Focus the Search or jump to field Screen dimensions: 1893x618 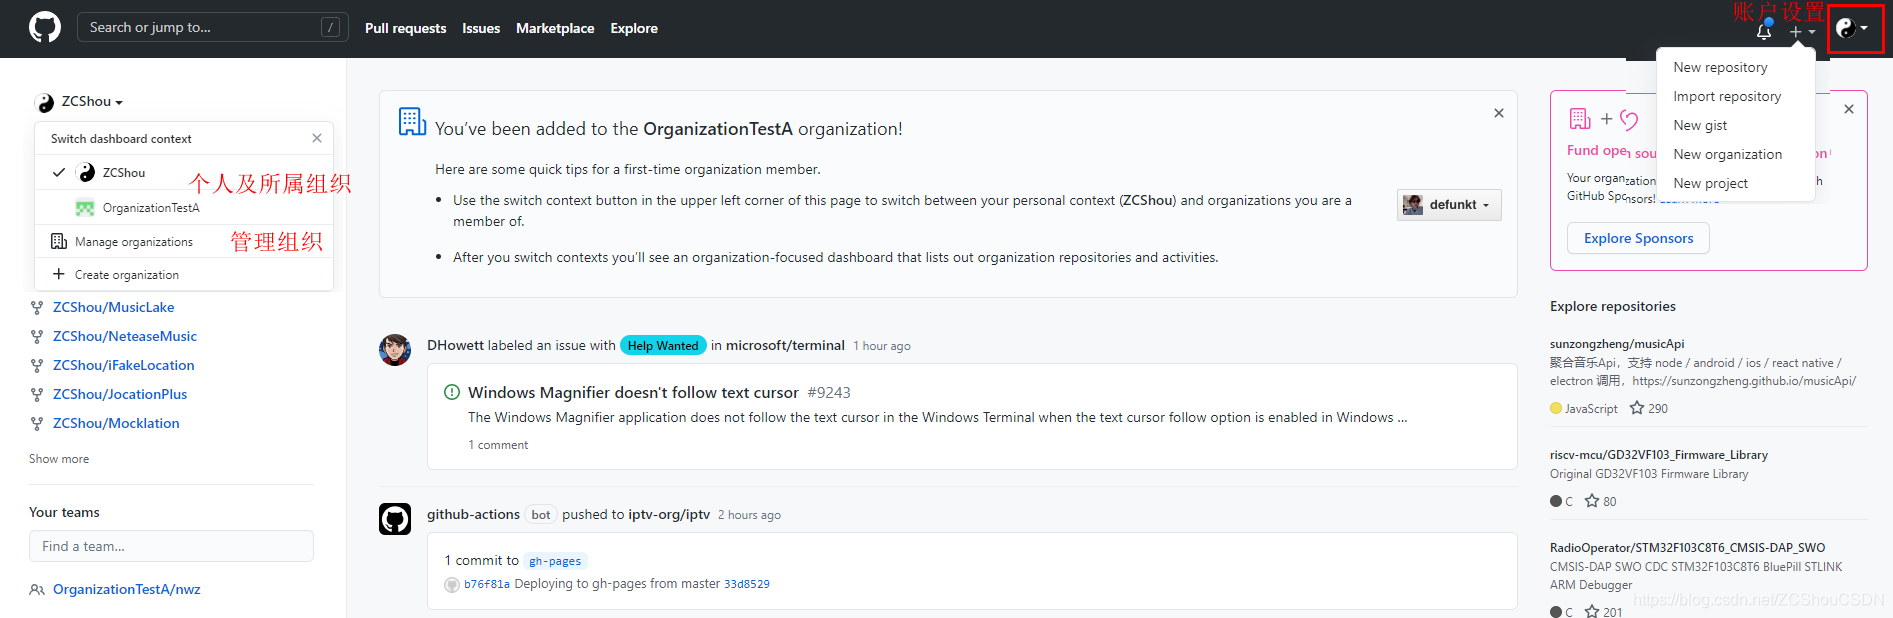212,27
